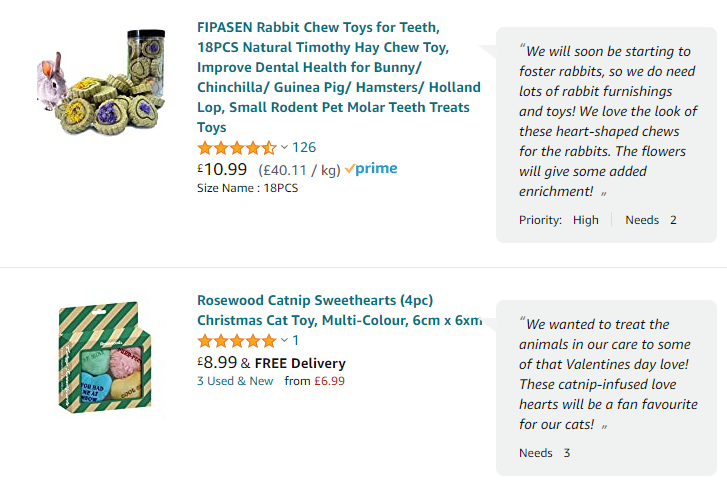
Task: Click the £10.99 price
Action: pyautogui.click(x=222, y=169)
